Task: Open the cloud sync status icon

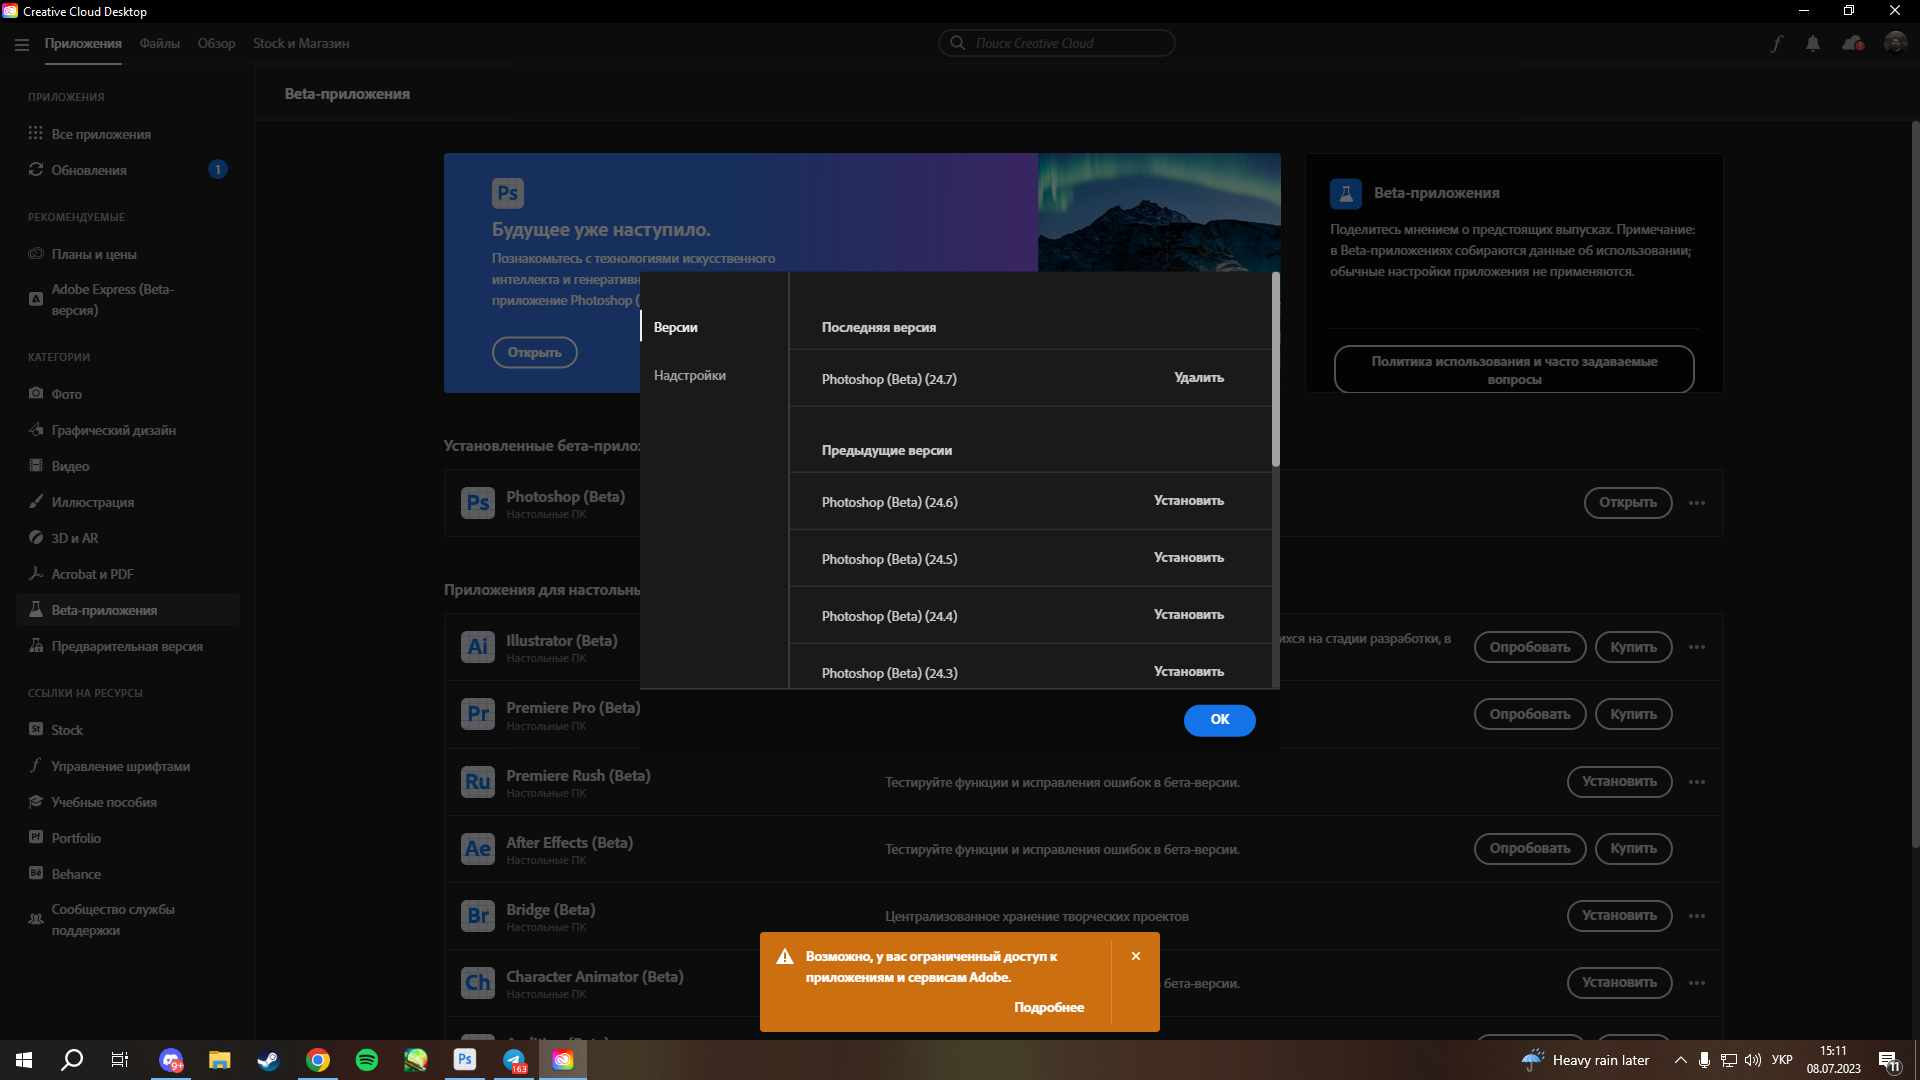Action: [1853, 44]
